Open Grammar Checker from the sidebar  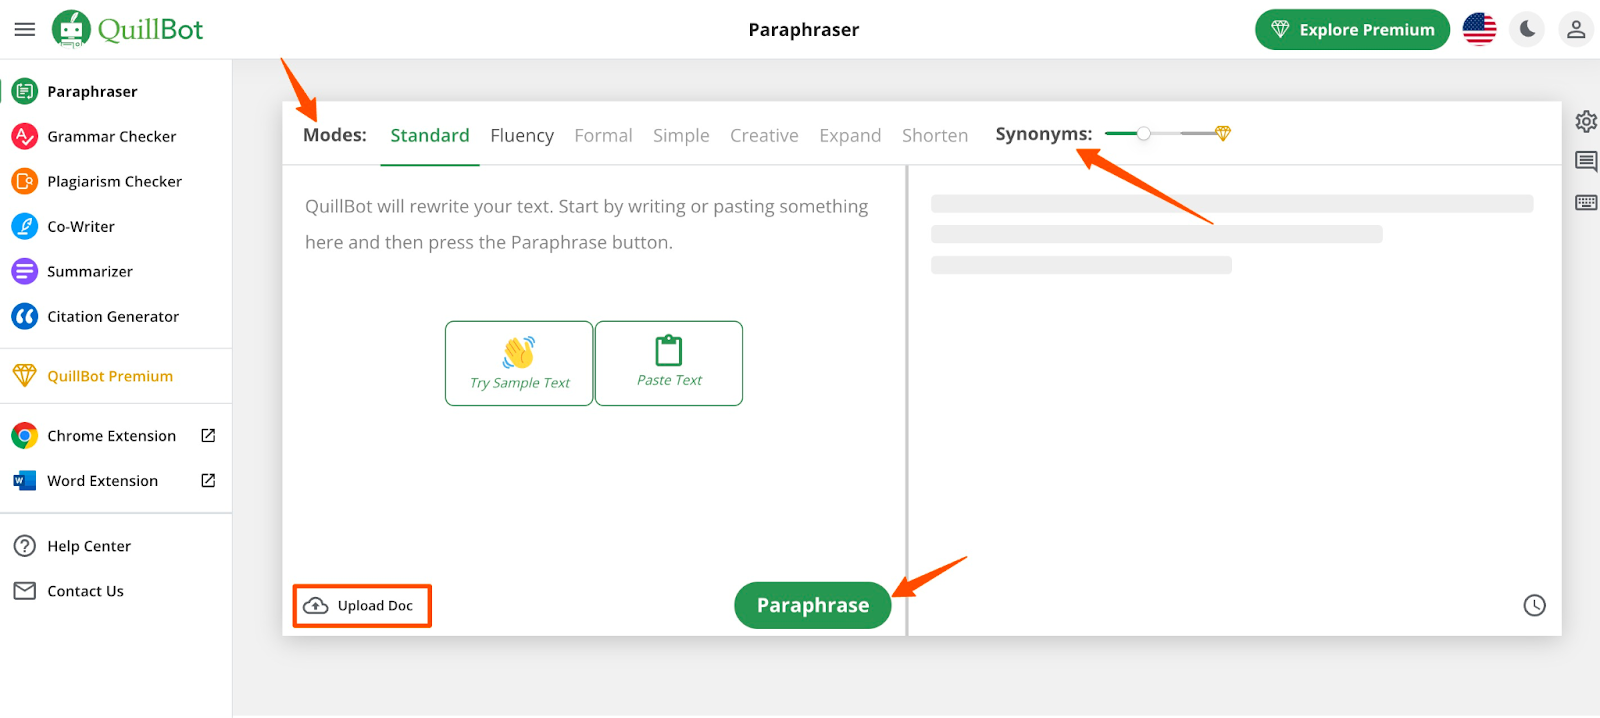pyautogui.click(x=111, y=136)
